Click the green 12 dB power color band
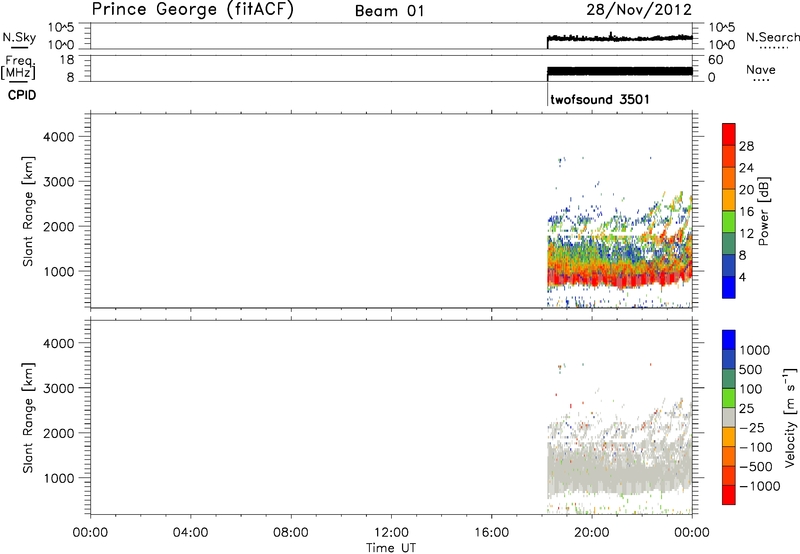The height and width of the screenshot is (554, 800). [x=729, y=221]
